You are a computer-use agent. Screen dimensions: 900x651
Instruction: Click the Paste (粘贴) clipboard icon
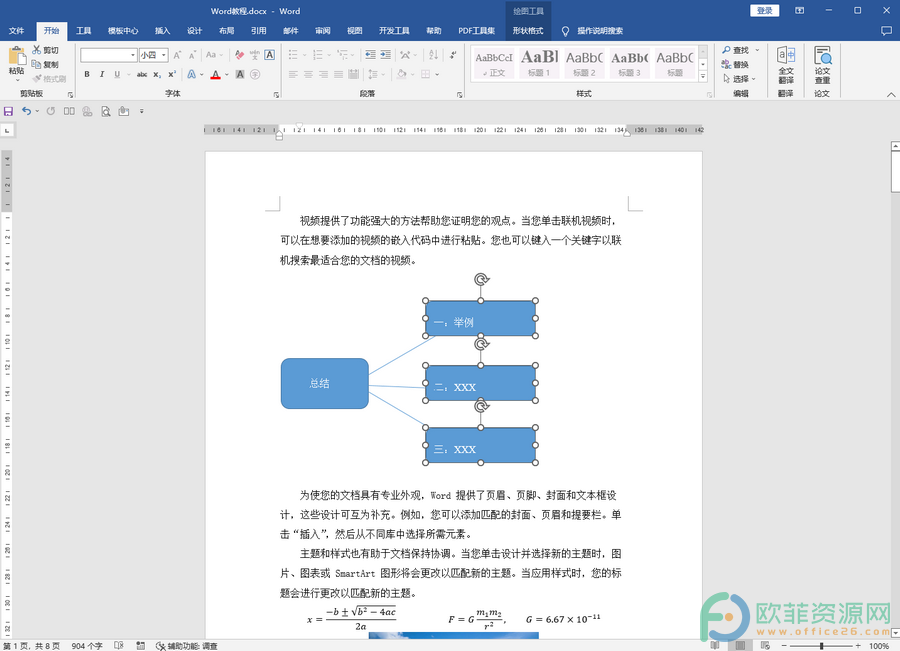point(17,57)
